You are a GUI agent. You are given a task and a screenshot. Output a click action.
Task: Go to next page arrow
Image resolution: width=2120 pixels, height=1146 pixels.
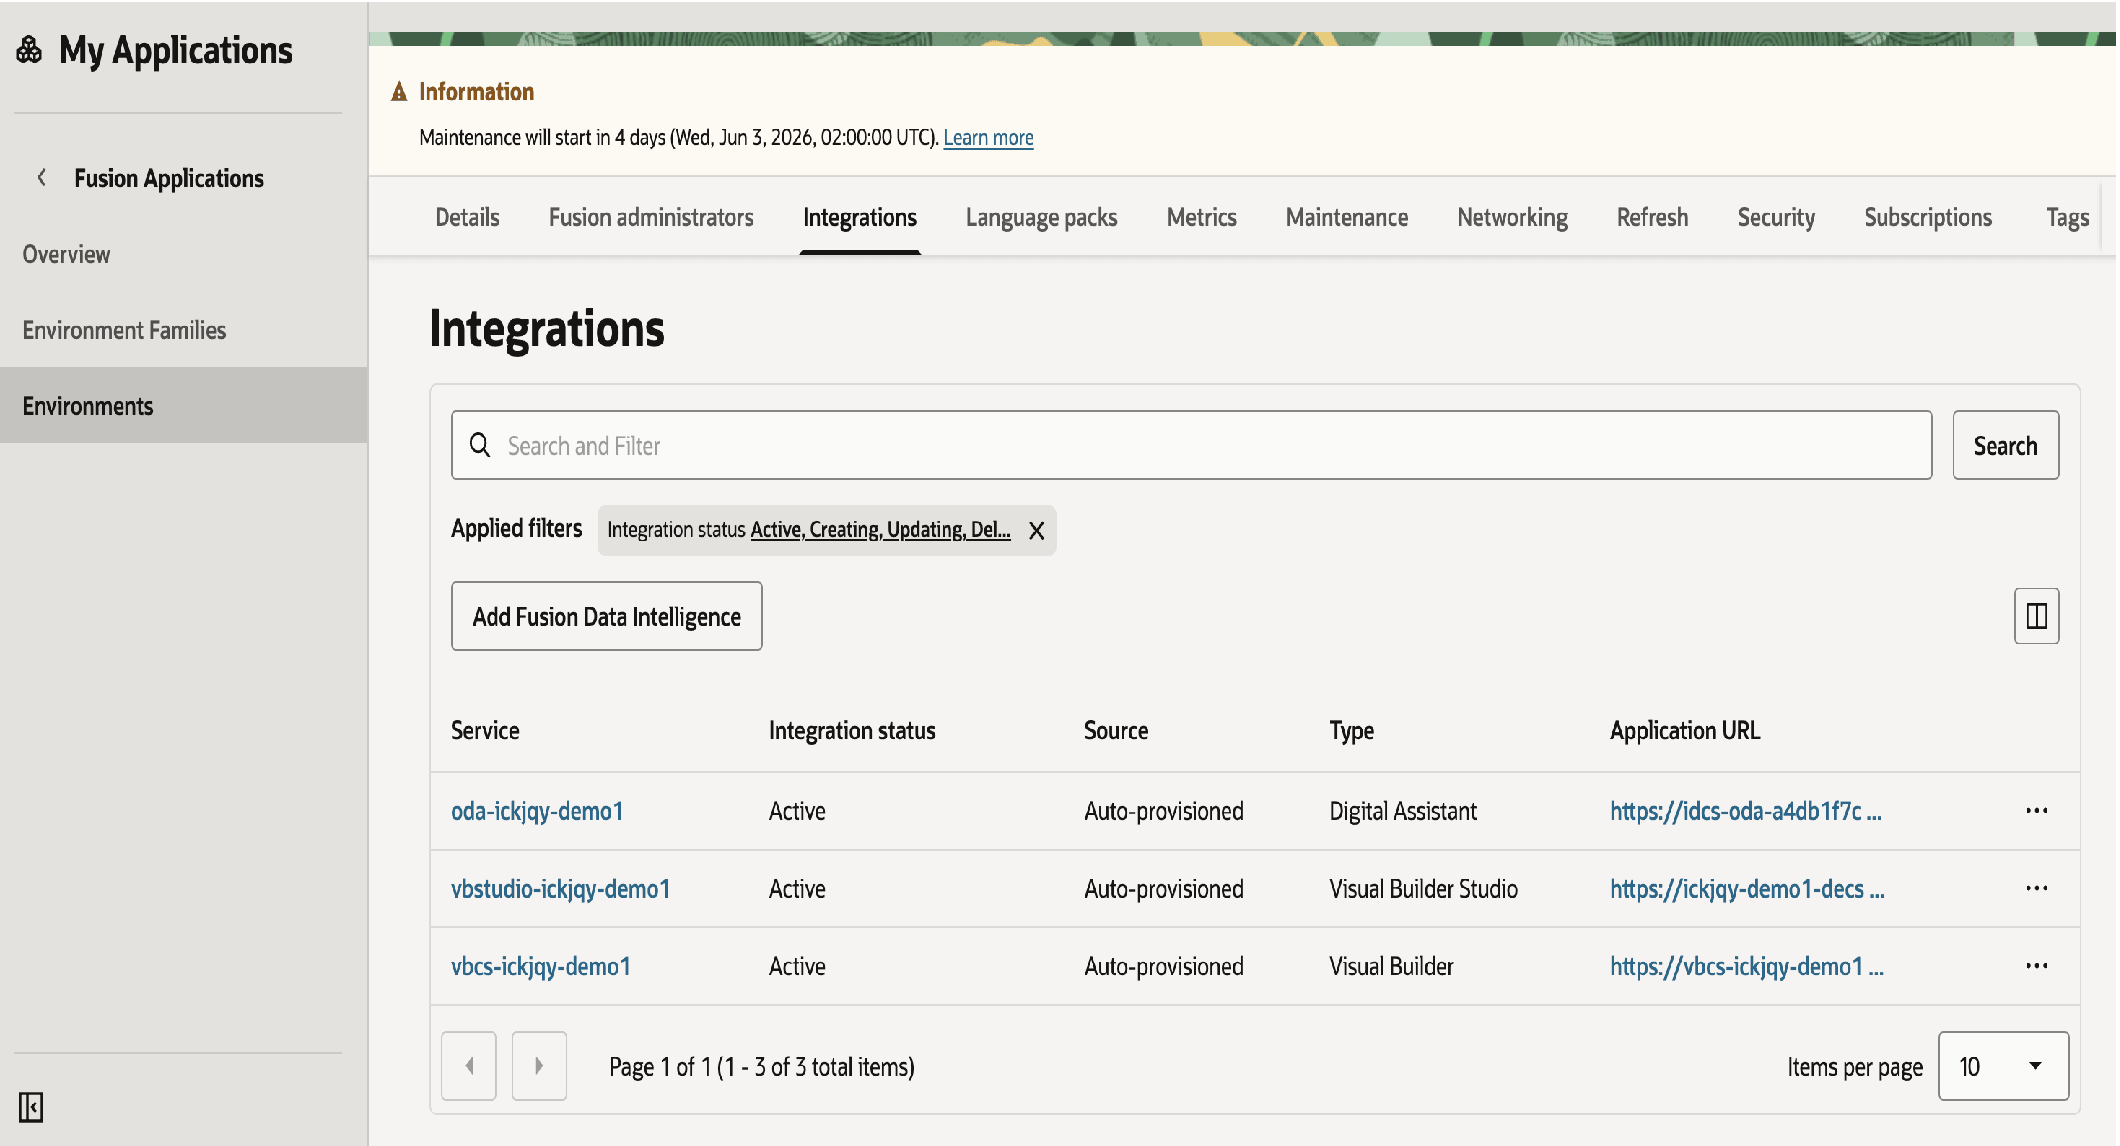(x=539, y=1066)
